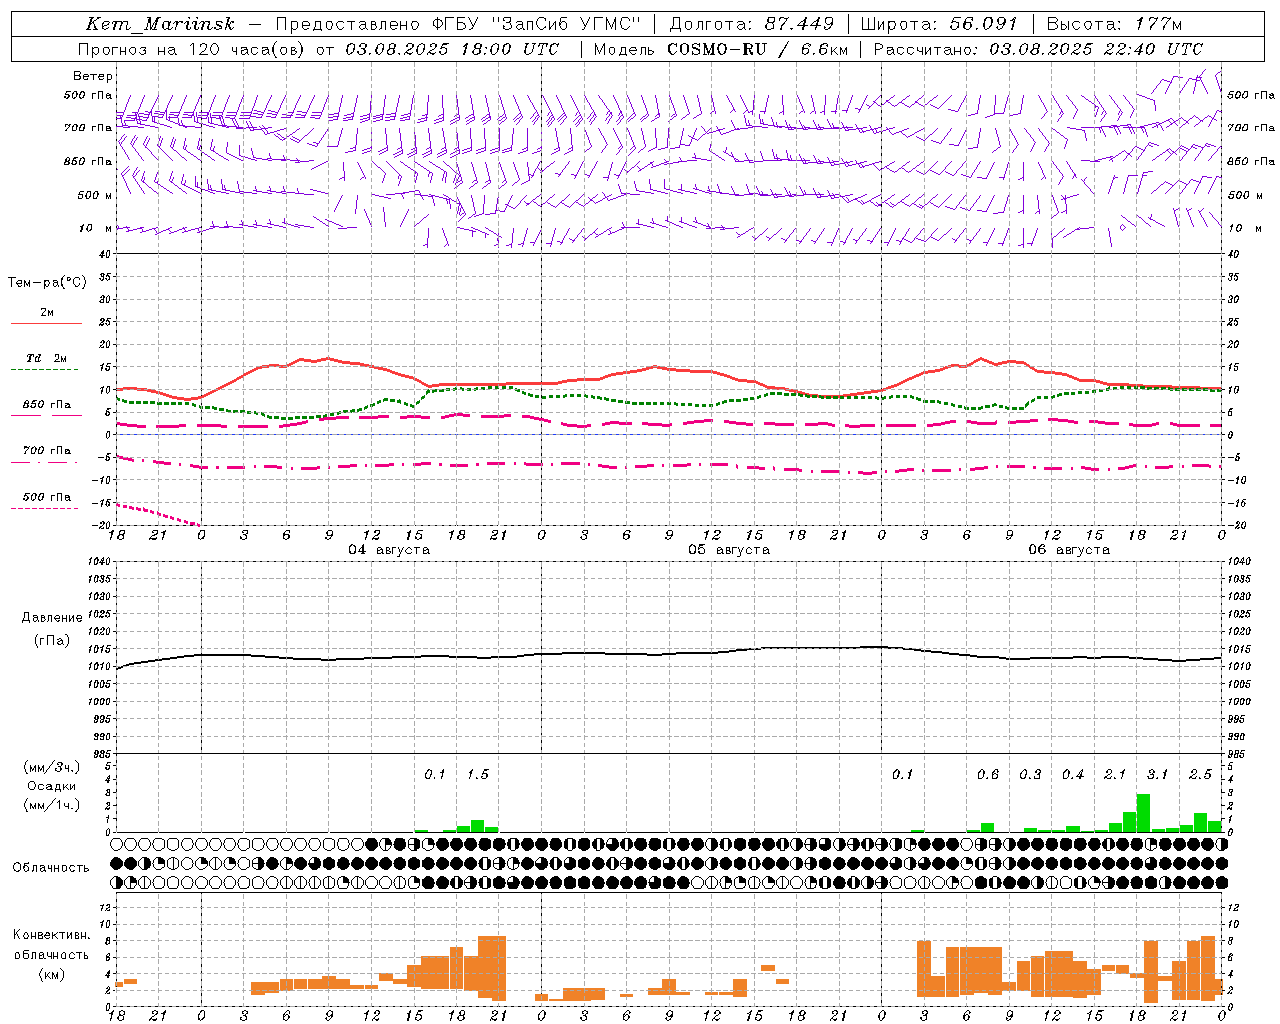Click the "Осадки" precipitation label

51,786
